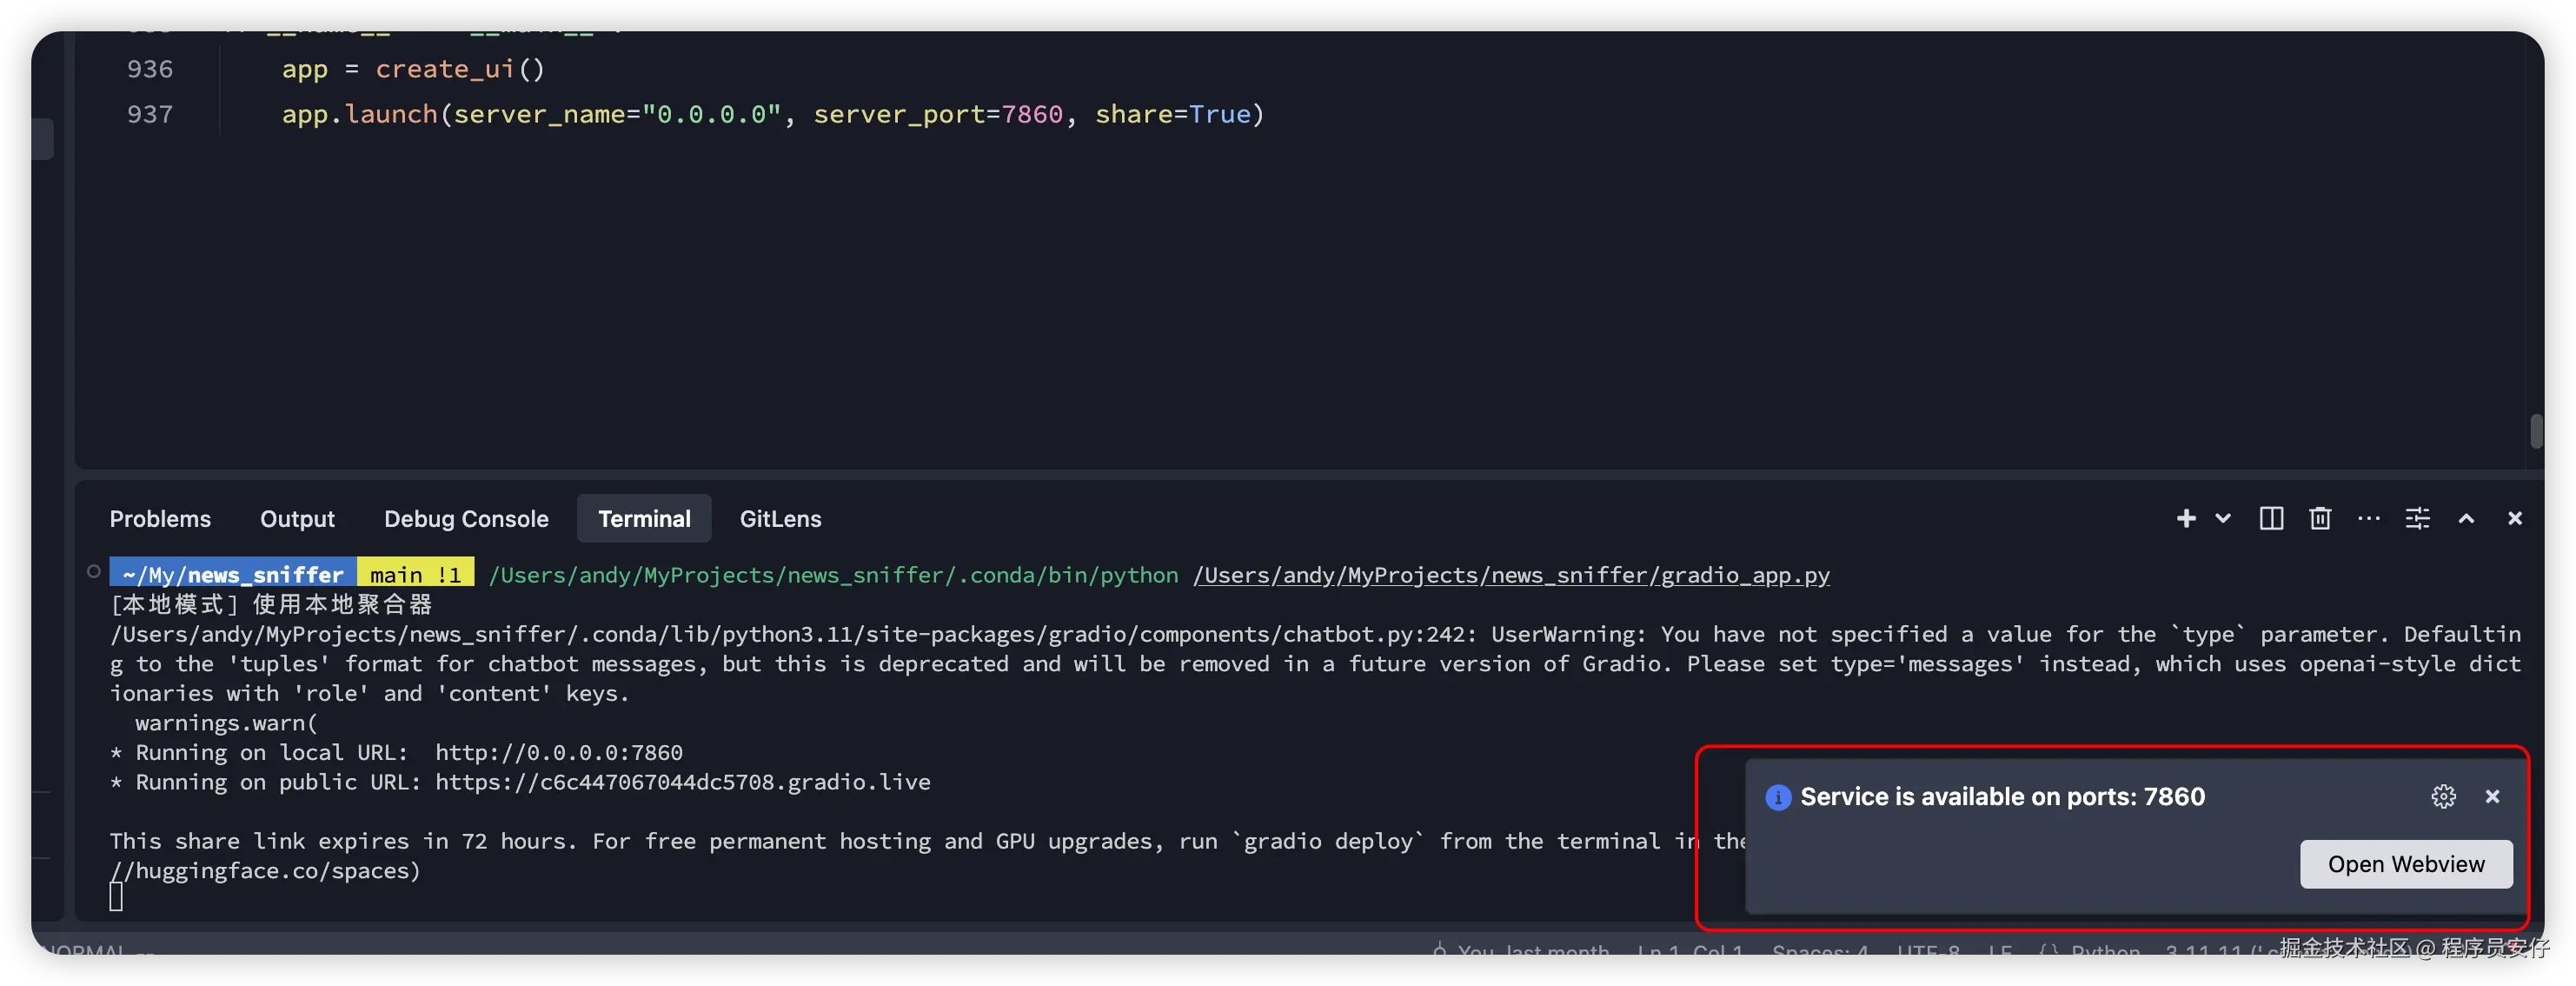Switch to the Output tab
The height and width of the screenshot is (986, 2576).
coord(297,519)
